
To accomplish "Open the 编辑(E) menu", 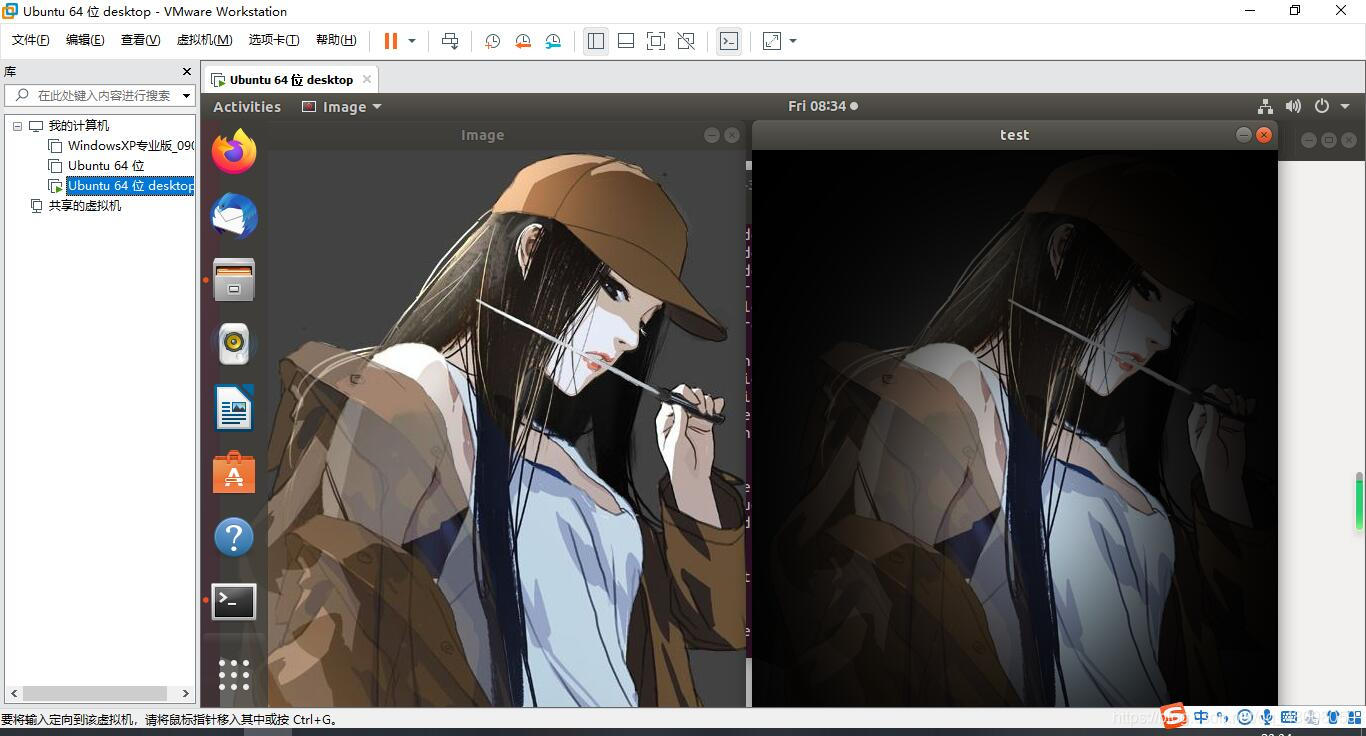I will point(85,40).
